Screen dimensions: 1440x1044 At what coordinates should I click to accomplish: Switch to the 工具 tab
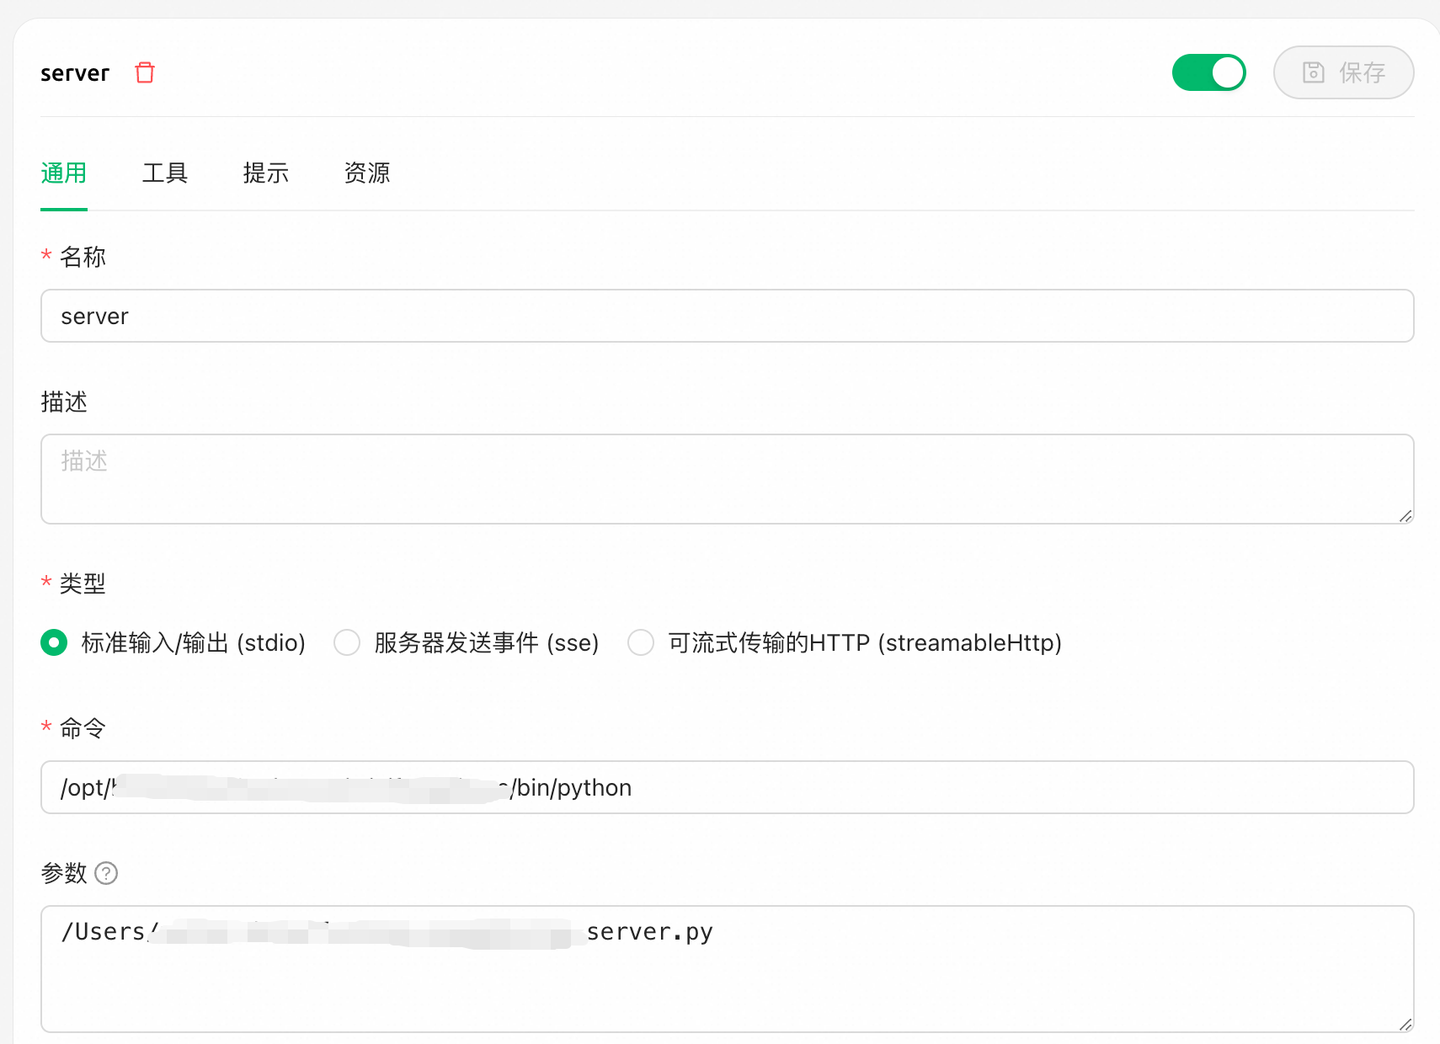coord(165,172)
